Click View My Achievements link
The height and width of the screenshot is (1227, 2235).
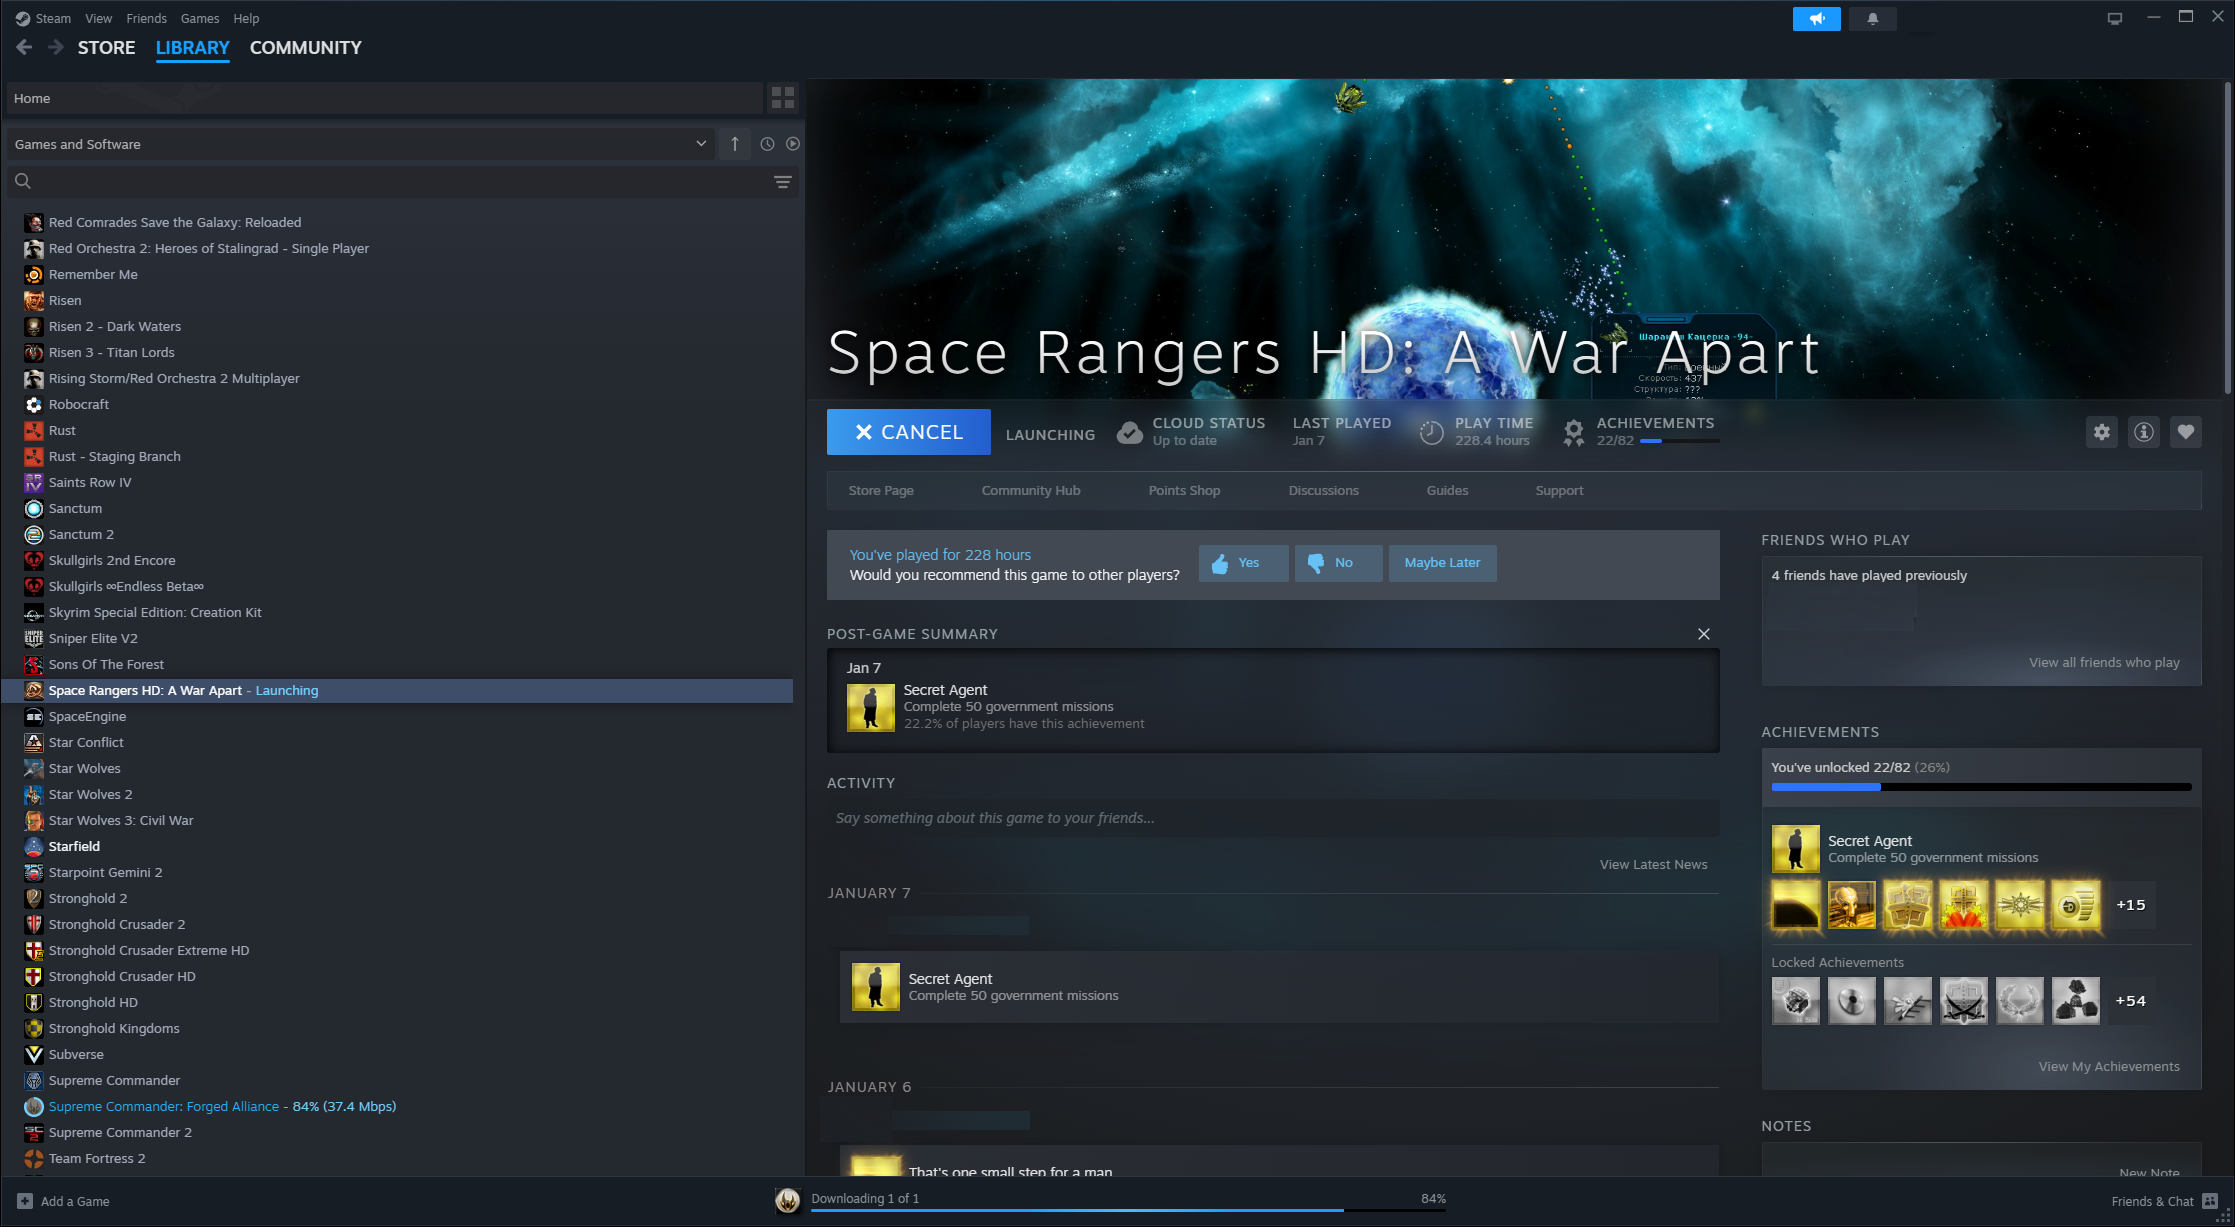point(2108,1066)
